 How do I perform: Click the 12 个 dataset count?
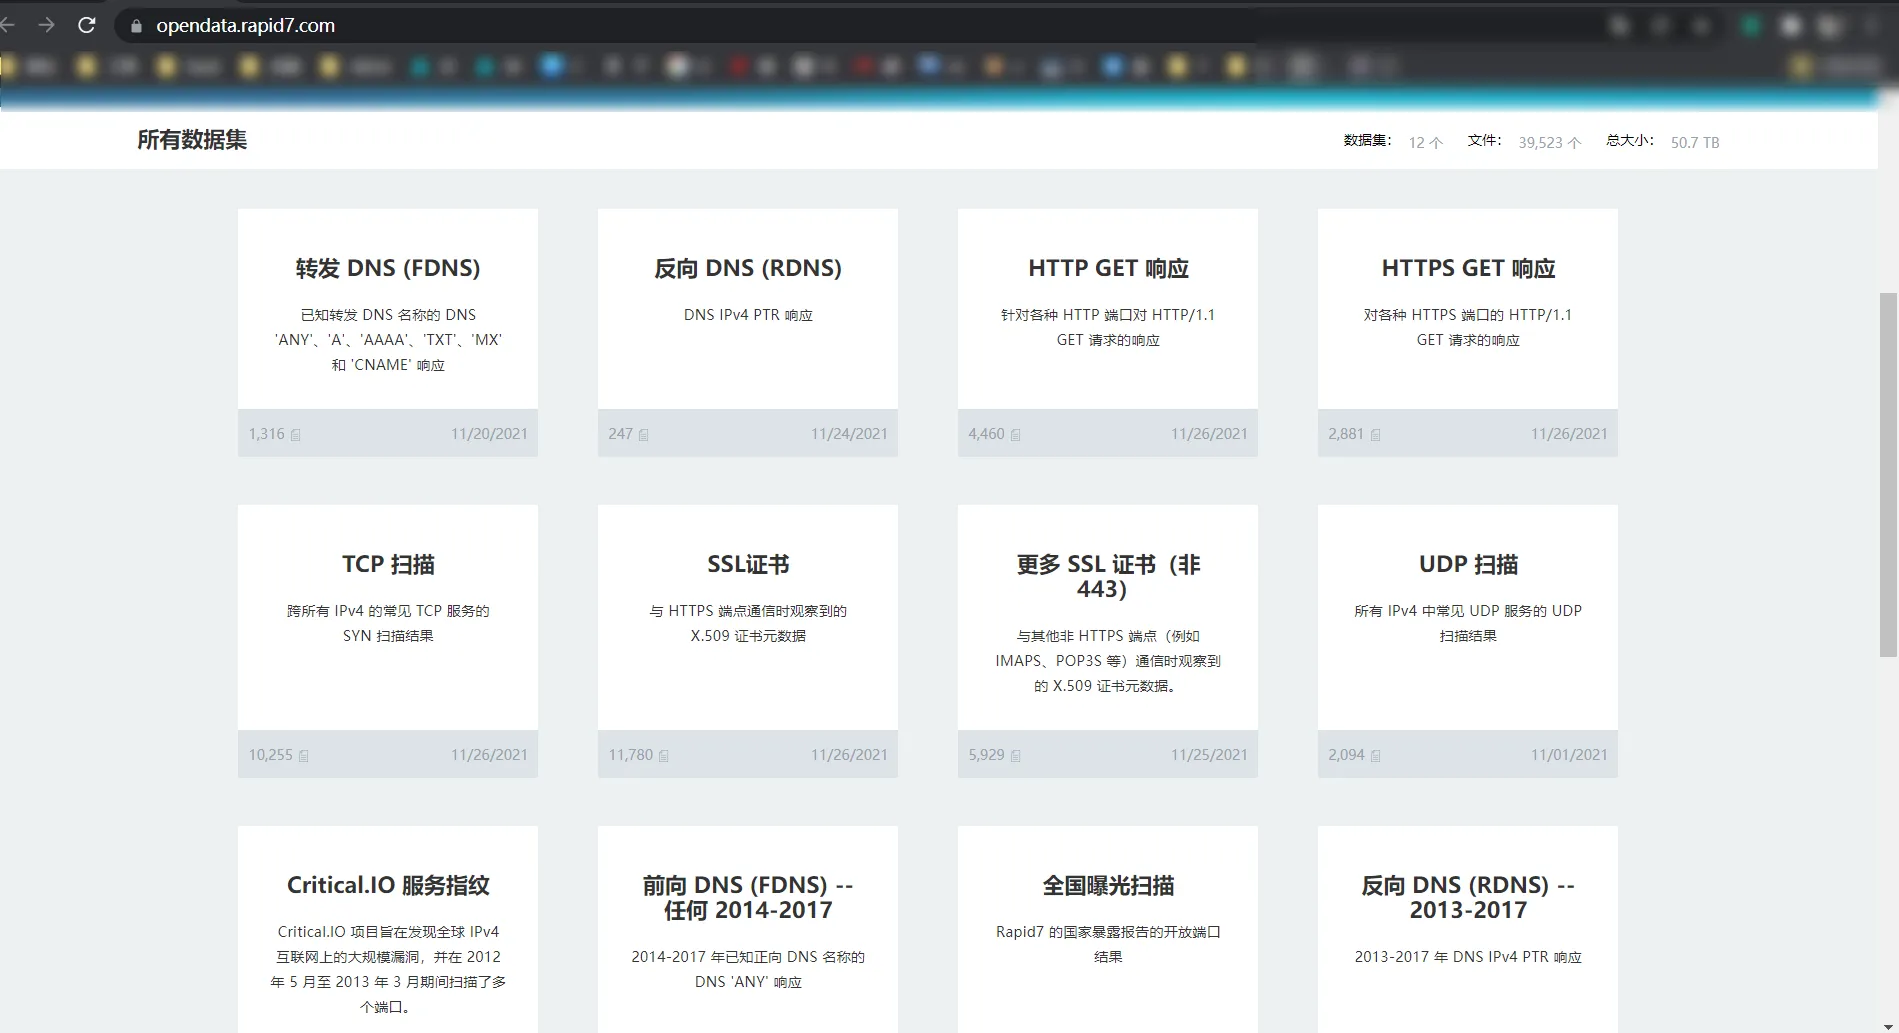pos(1426,143)
